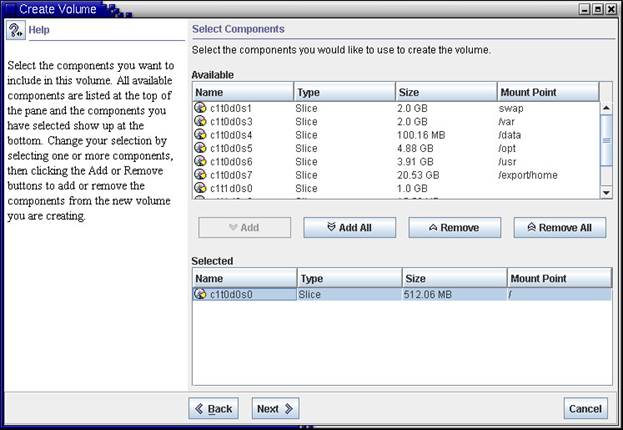This screenshot has height=430, width=623.
Task: Sort Selected list by Type column header
Action: (348, 278)
